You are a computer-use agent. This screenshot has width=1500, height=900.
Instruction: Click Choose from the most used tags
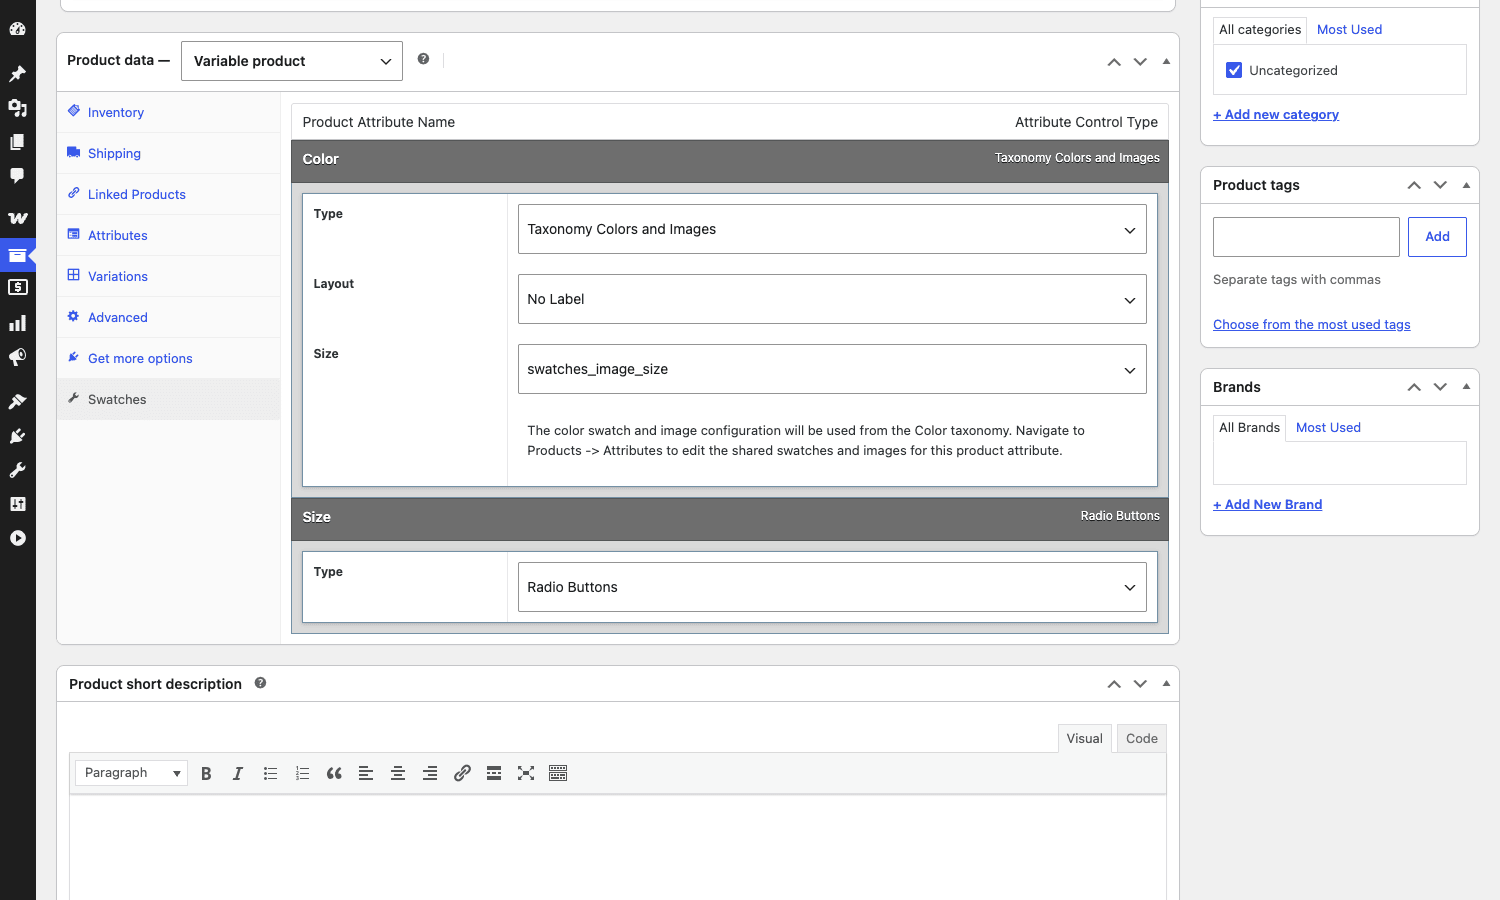point(1312,324)
